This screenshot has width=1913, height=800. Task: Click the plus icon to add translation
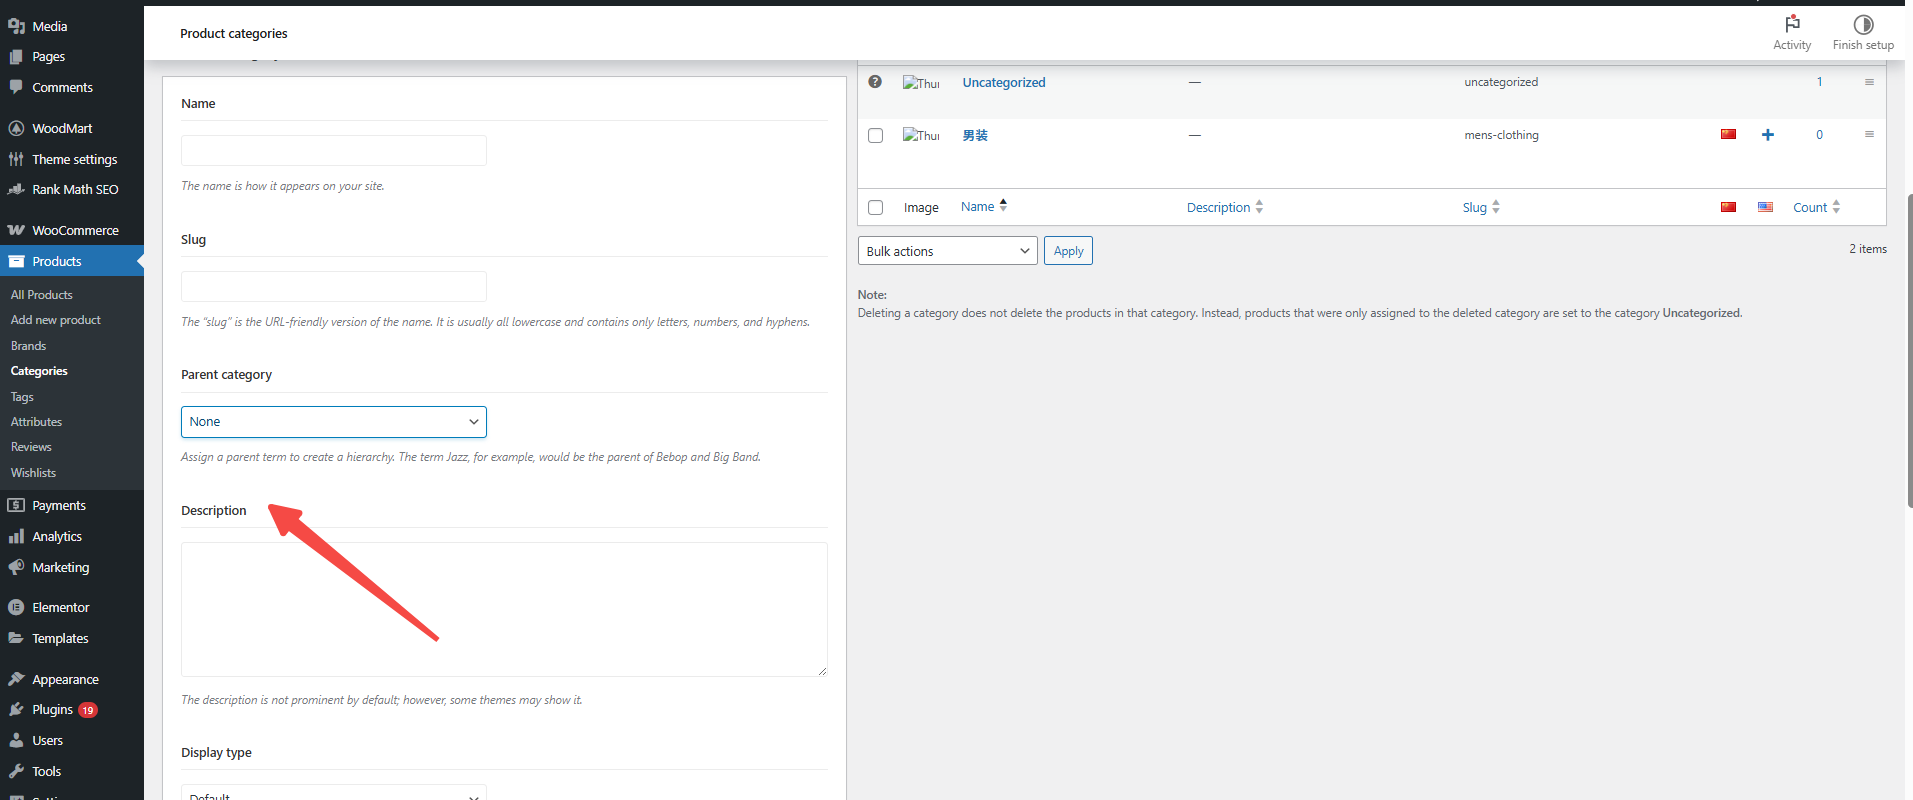pyautogui.click(x=1767, y=135)
